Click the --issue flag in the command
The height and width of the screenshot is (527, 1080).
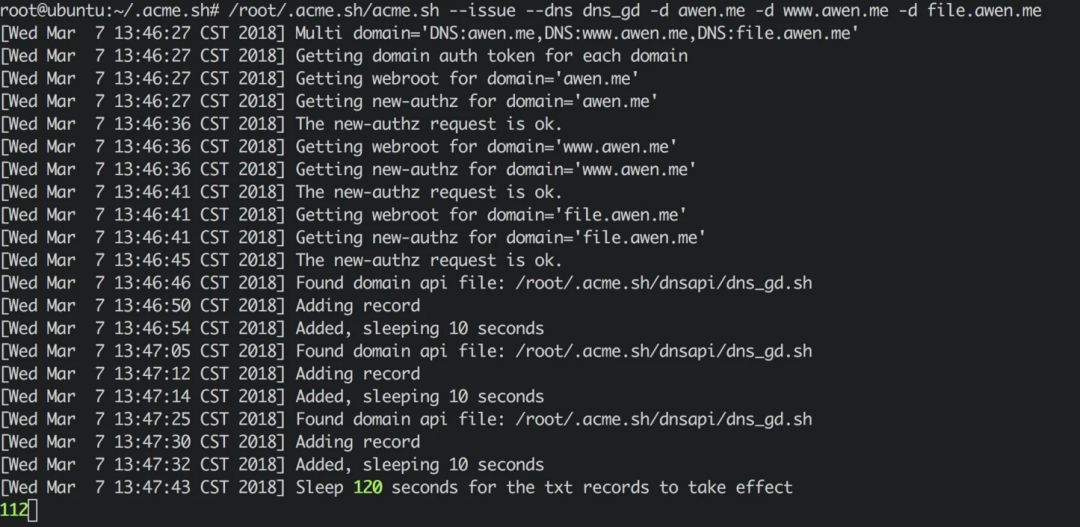click(479, 10)
